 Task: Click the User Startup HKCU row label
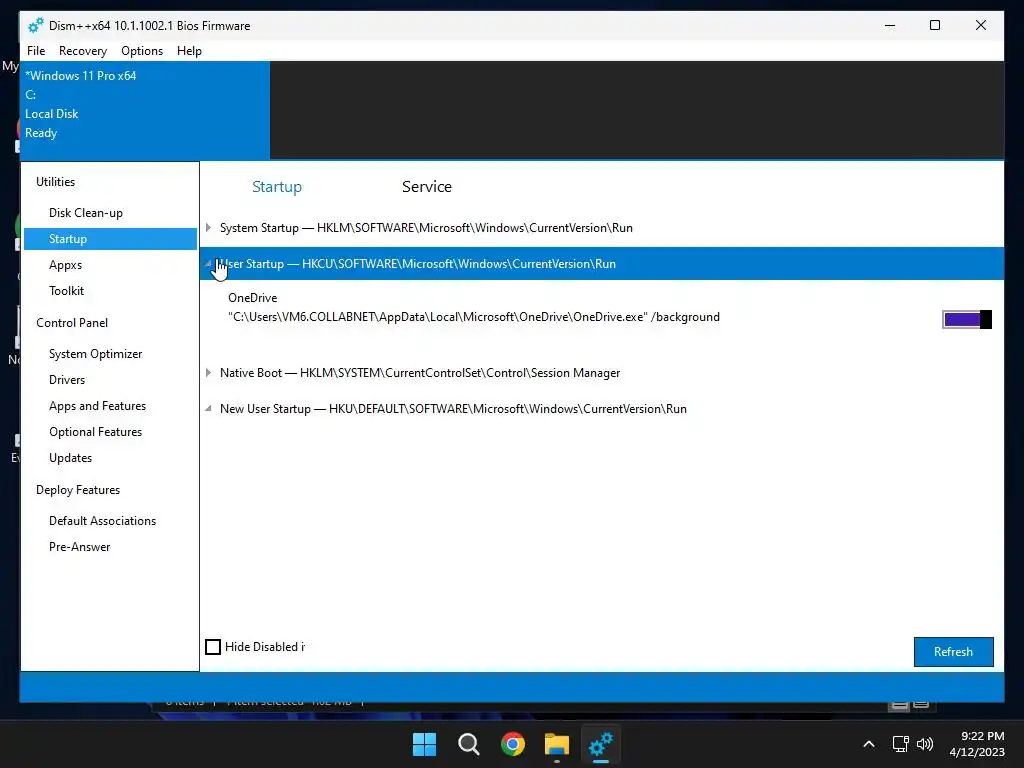[418, 264]
